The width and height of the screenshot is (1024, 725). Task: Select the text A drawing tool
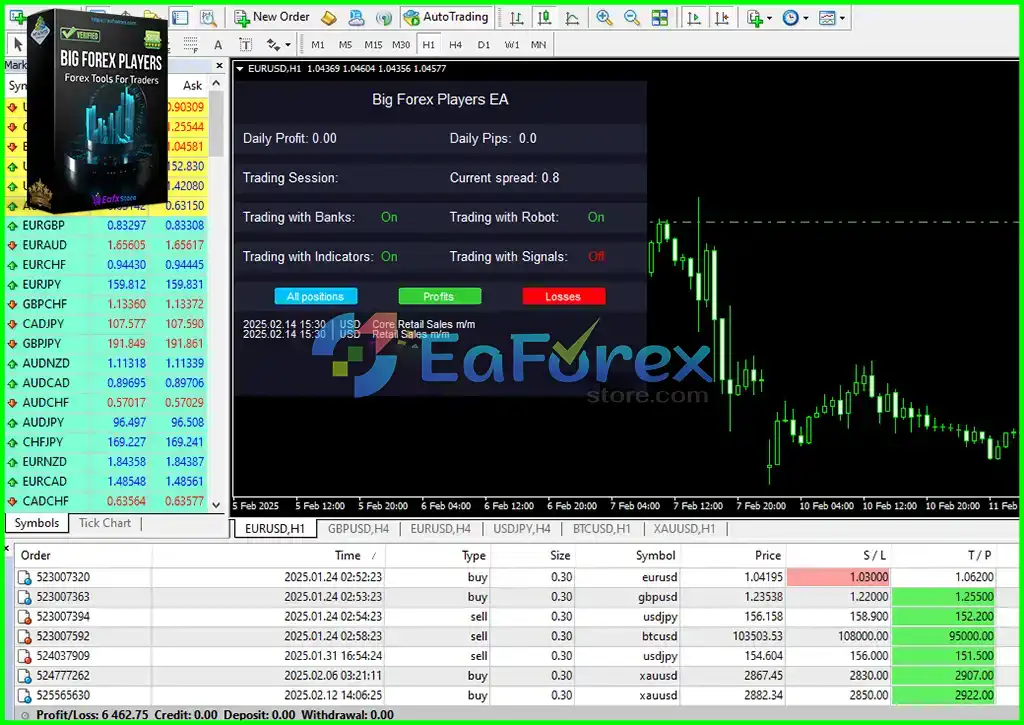[218, 44]
